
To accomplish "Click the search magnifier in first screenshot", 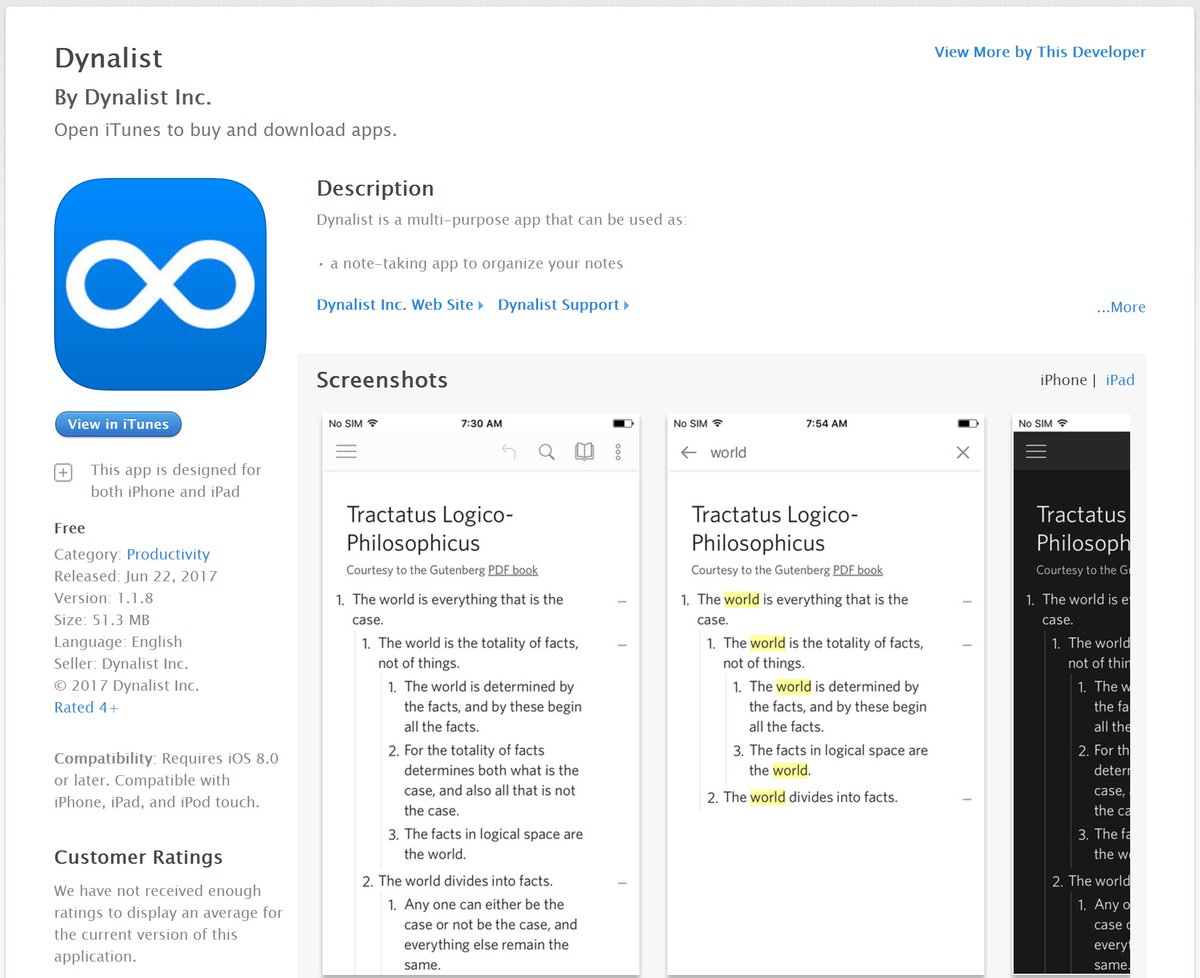I will click(x=546, y=452).
